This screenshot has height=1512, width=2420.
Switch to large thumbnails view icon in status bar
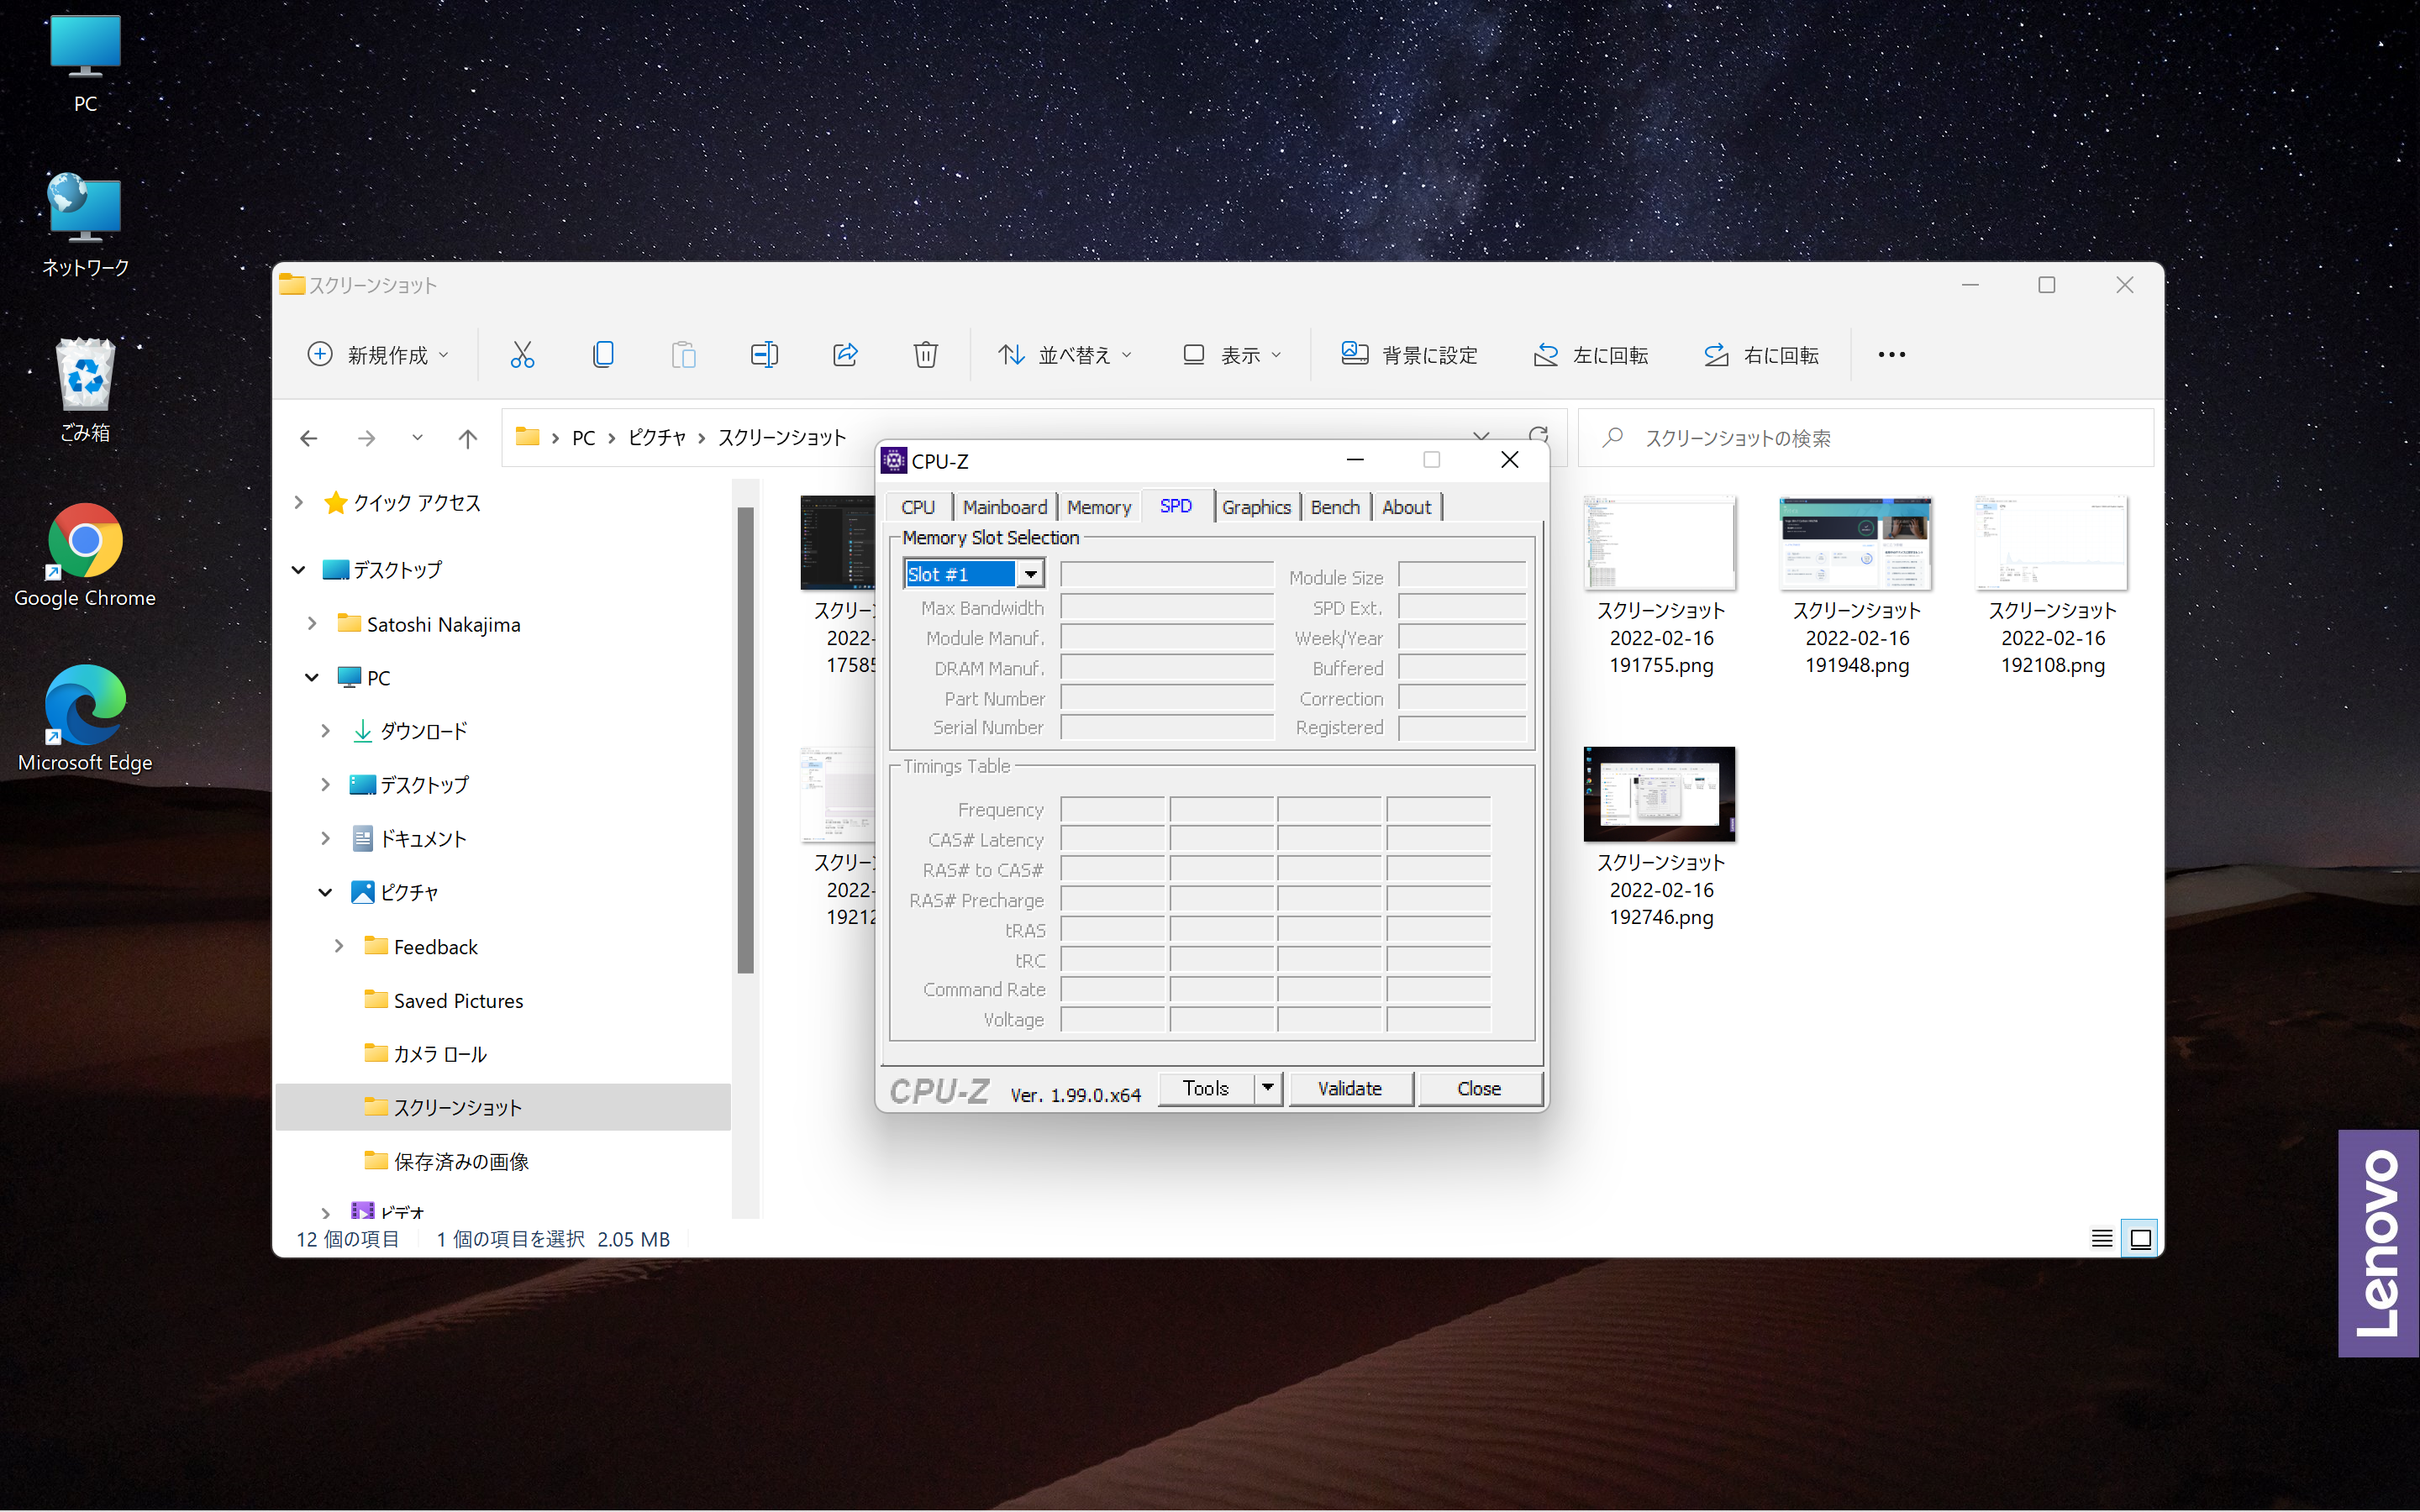pos(2140,1239)
